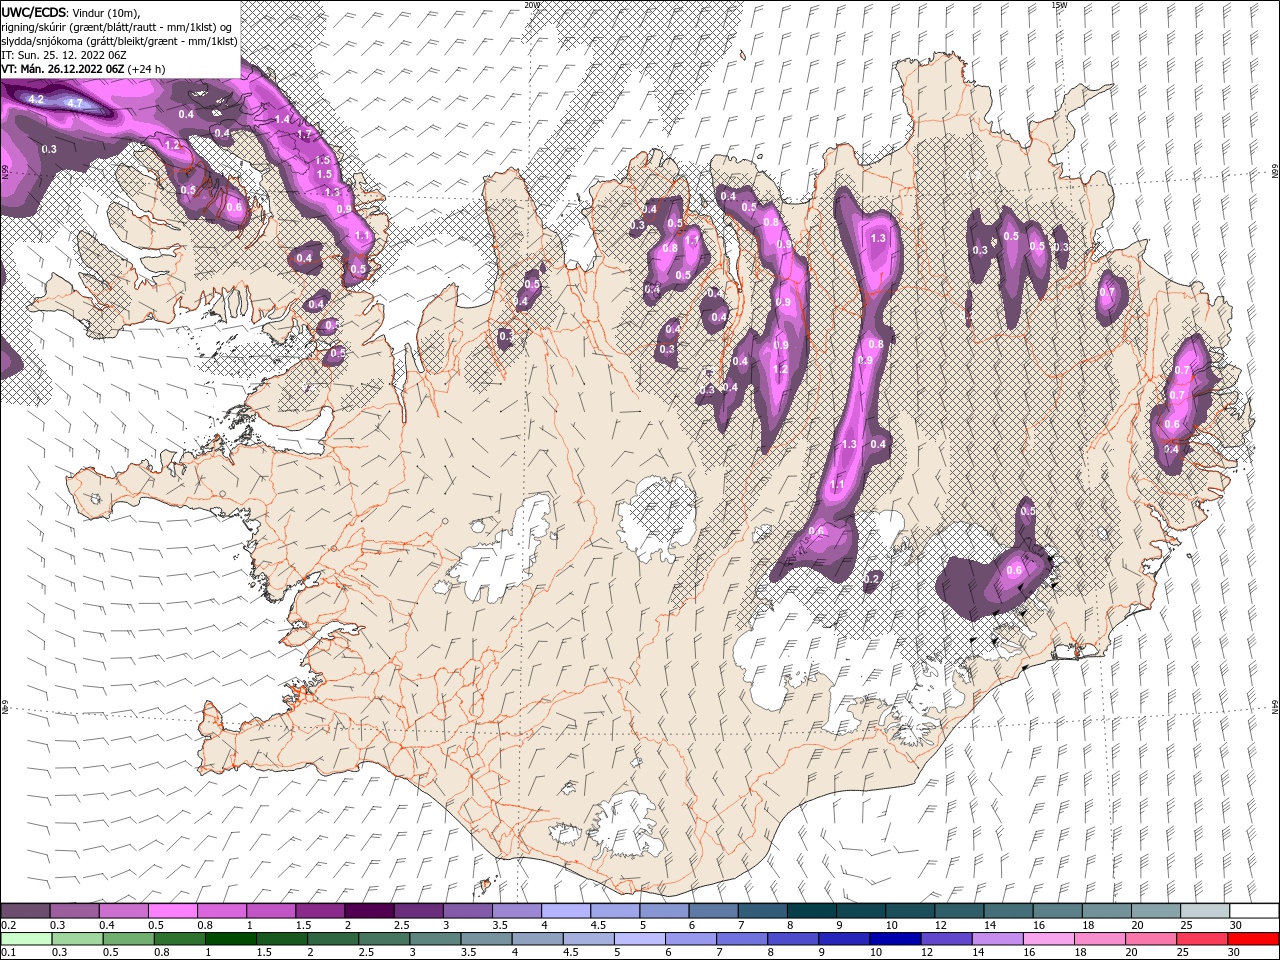Click the UWC/ECDS title text
Screen dimensions: 1280x960
tap(34, 11)
